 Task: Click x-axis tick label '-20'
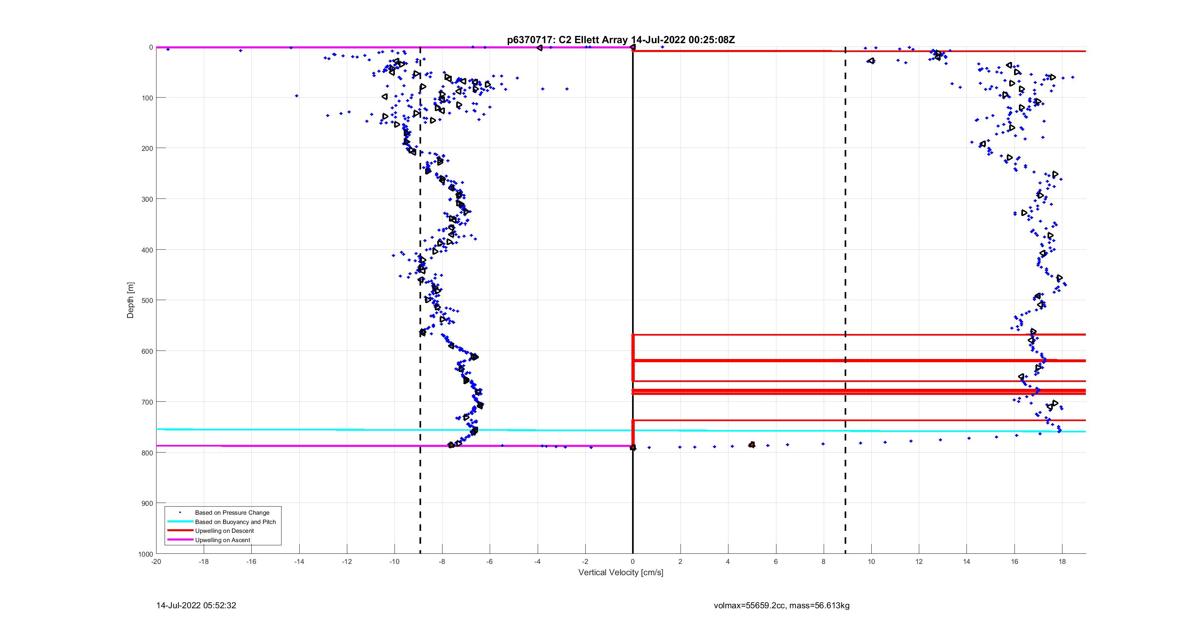156,561
